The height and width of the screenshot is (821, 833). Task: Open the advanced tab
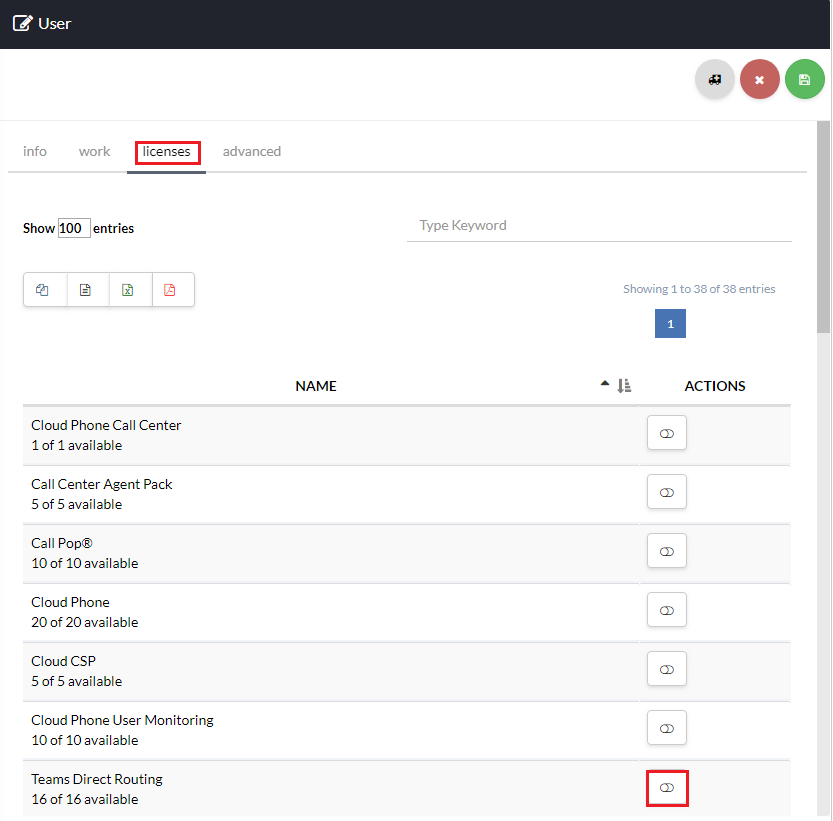(x=252, y=152)
